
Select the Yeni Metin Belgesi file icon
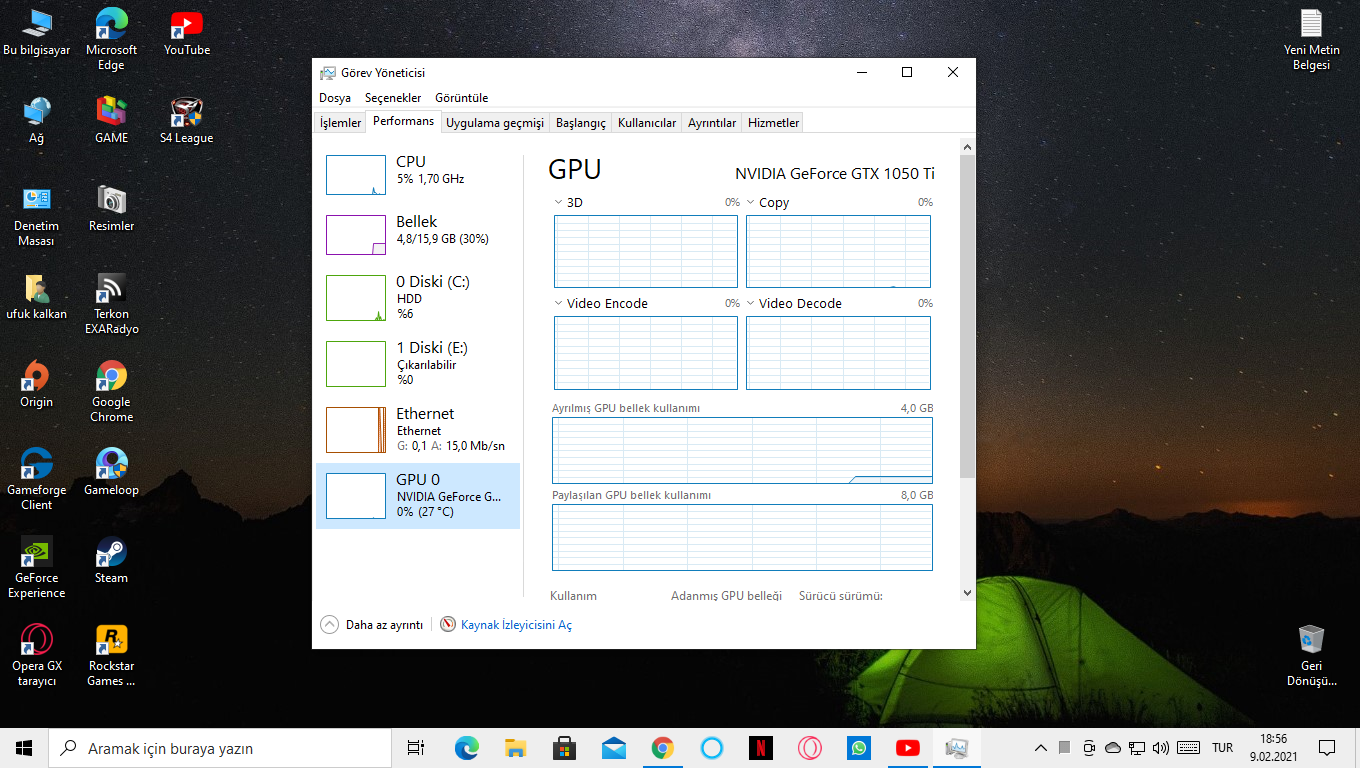coord(1311,40)
